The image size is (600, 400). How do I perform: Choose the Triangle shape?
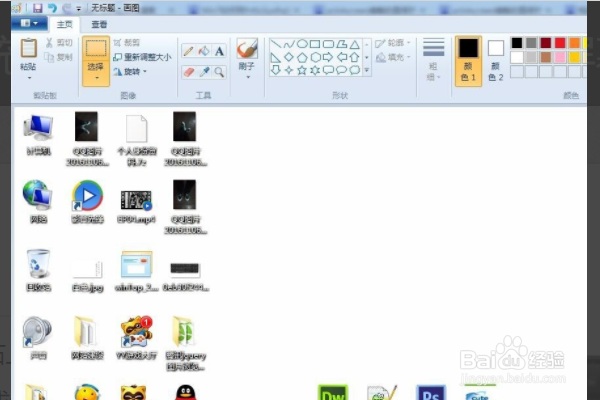tap(355, 44)
